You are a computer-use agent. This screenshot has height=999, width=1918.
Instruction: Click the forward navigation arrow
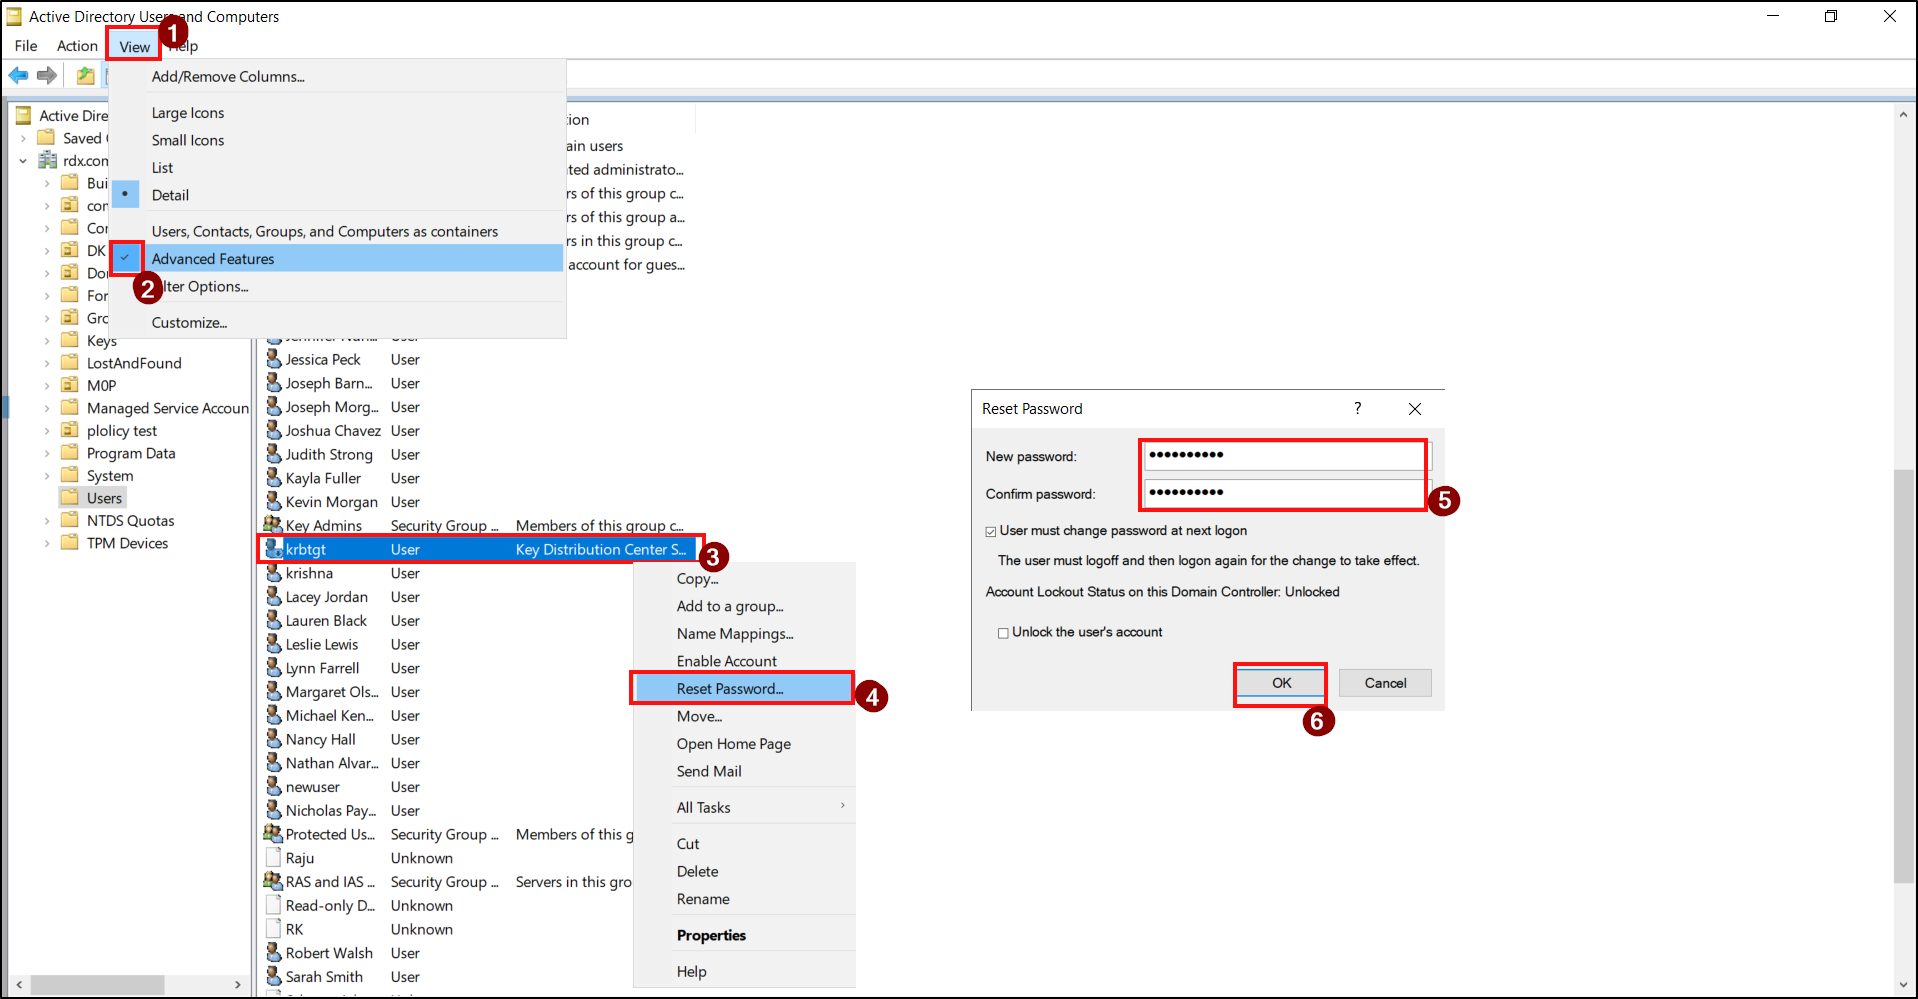click(x=46, y=75)
